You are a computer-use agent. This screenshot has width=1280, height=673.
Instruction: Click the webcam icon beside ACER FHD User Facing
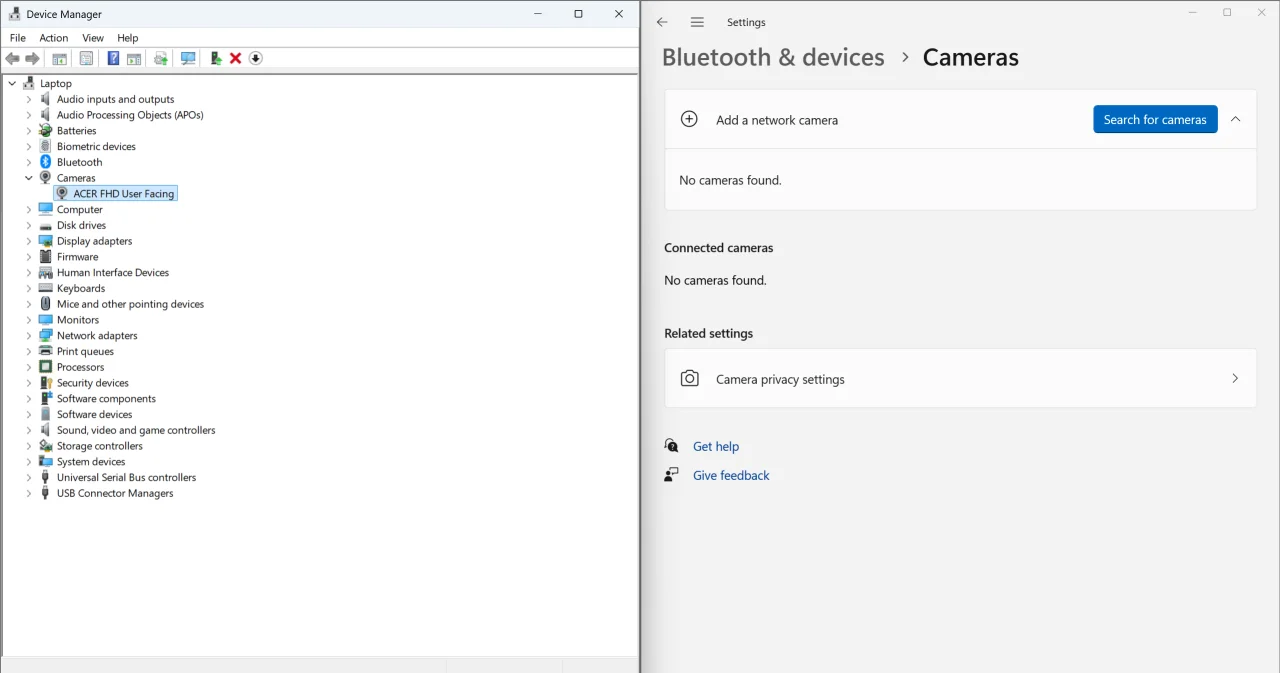pyautogui.click(x=62, y=194)
